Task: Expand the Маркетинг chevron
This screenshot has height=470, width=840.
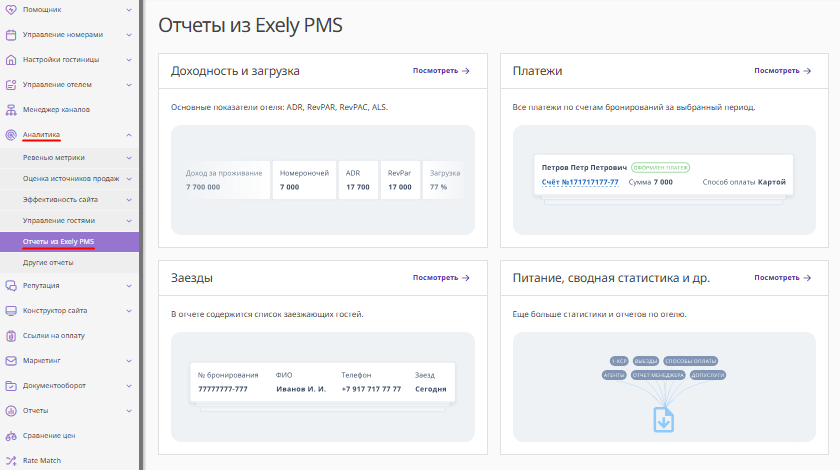Action: [129, 361]
